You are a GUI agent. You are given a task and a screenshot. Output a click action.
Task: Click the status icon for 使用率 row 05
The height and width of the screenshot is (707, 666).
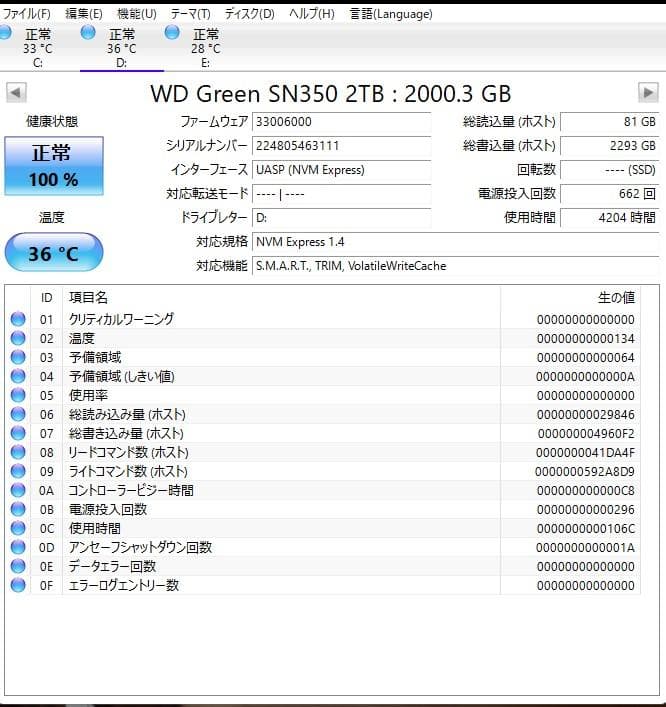18,395
